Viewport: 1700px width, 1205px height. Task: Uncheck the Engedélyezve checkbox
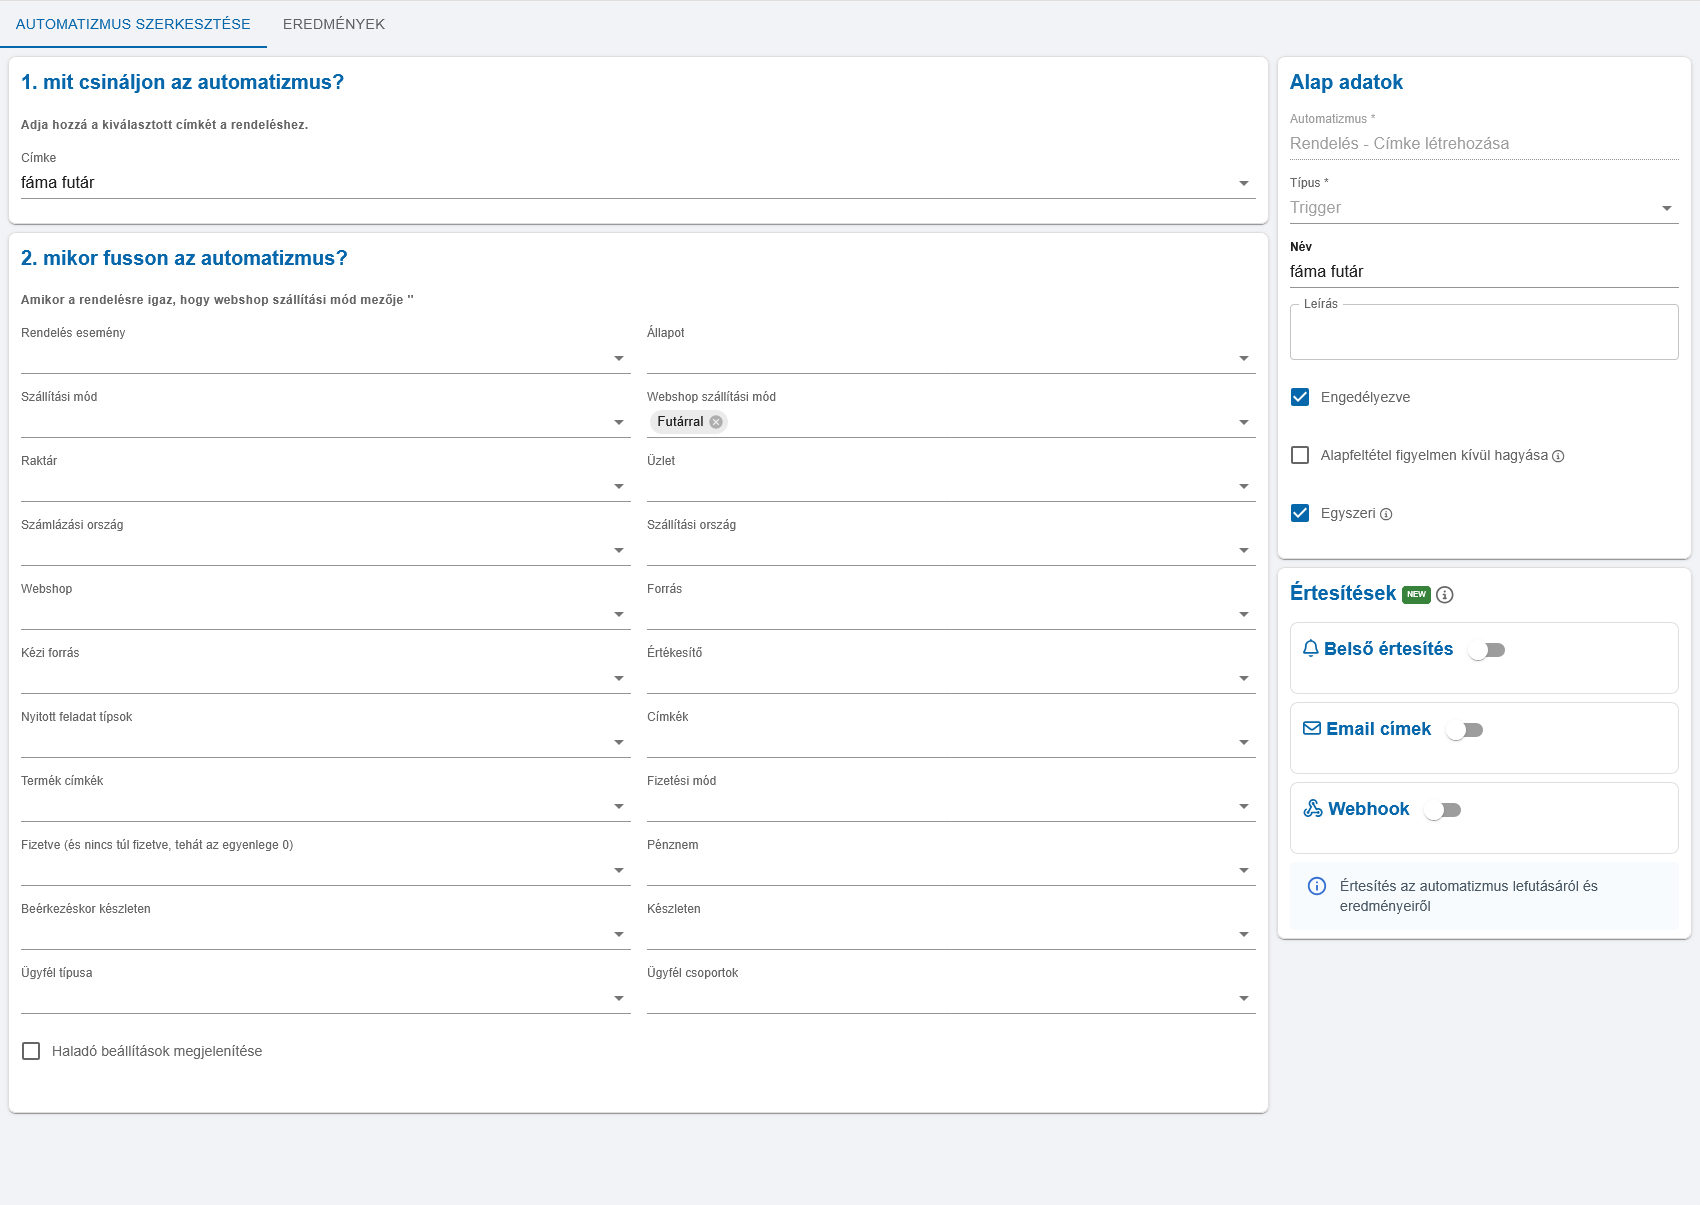click(x=1300, y=397)
